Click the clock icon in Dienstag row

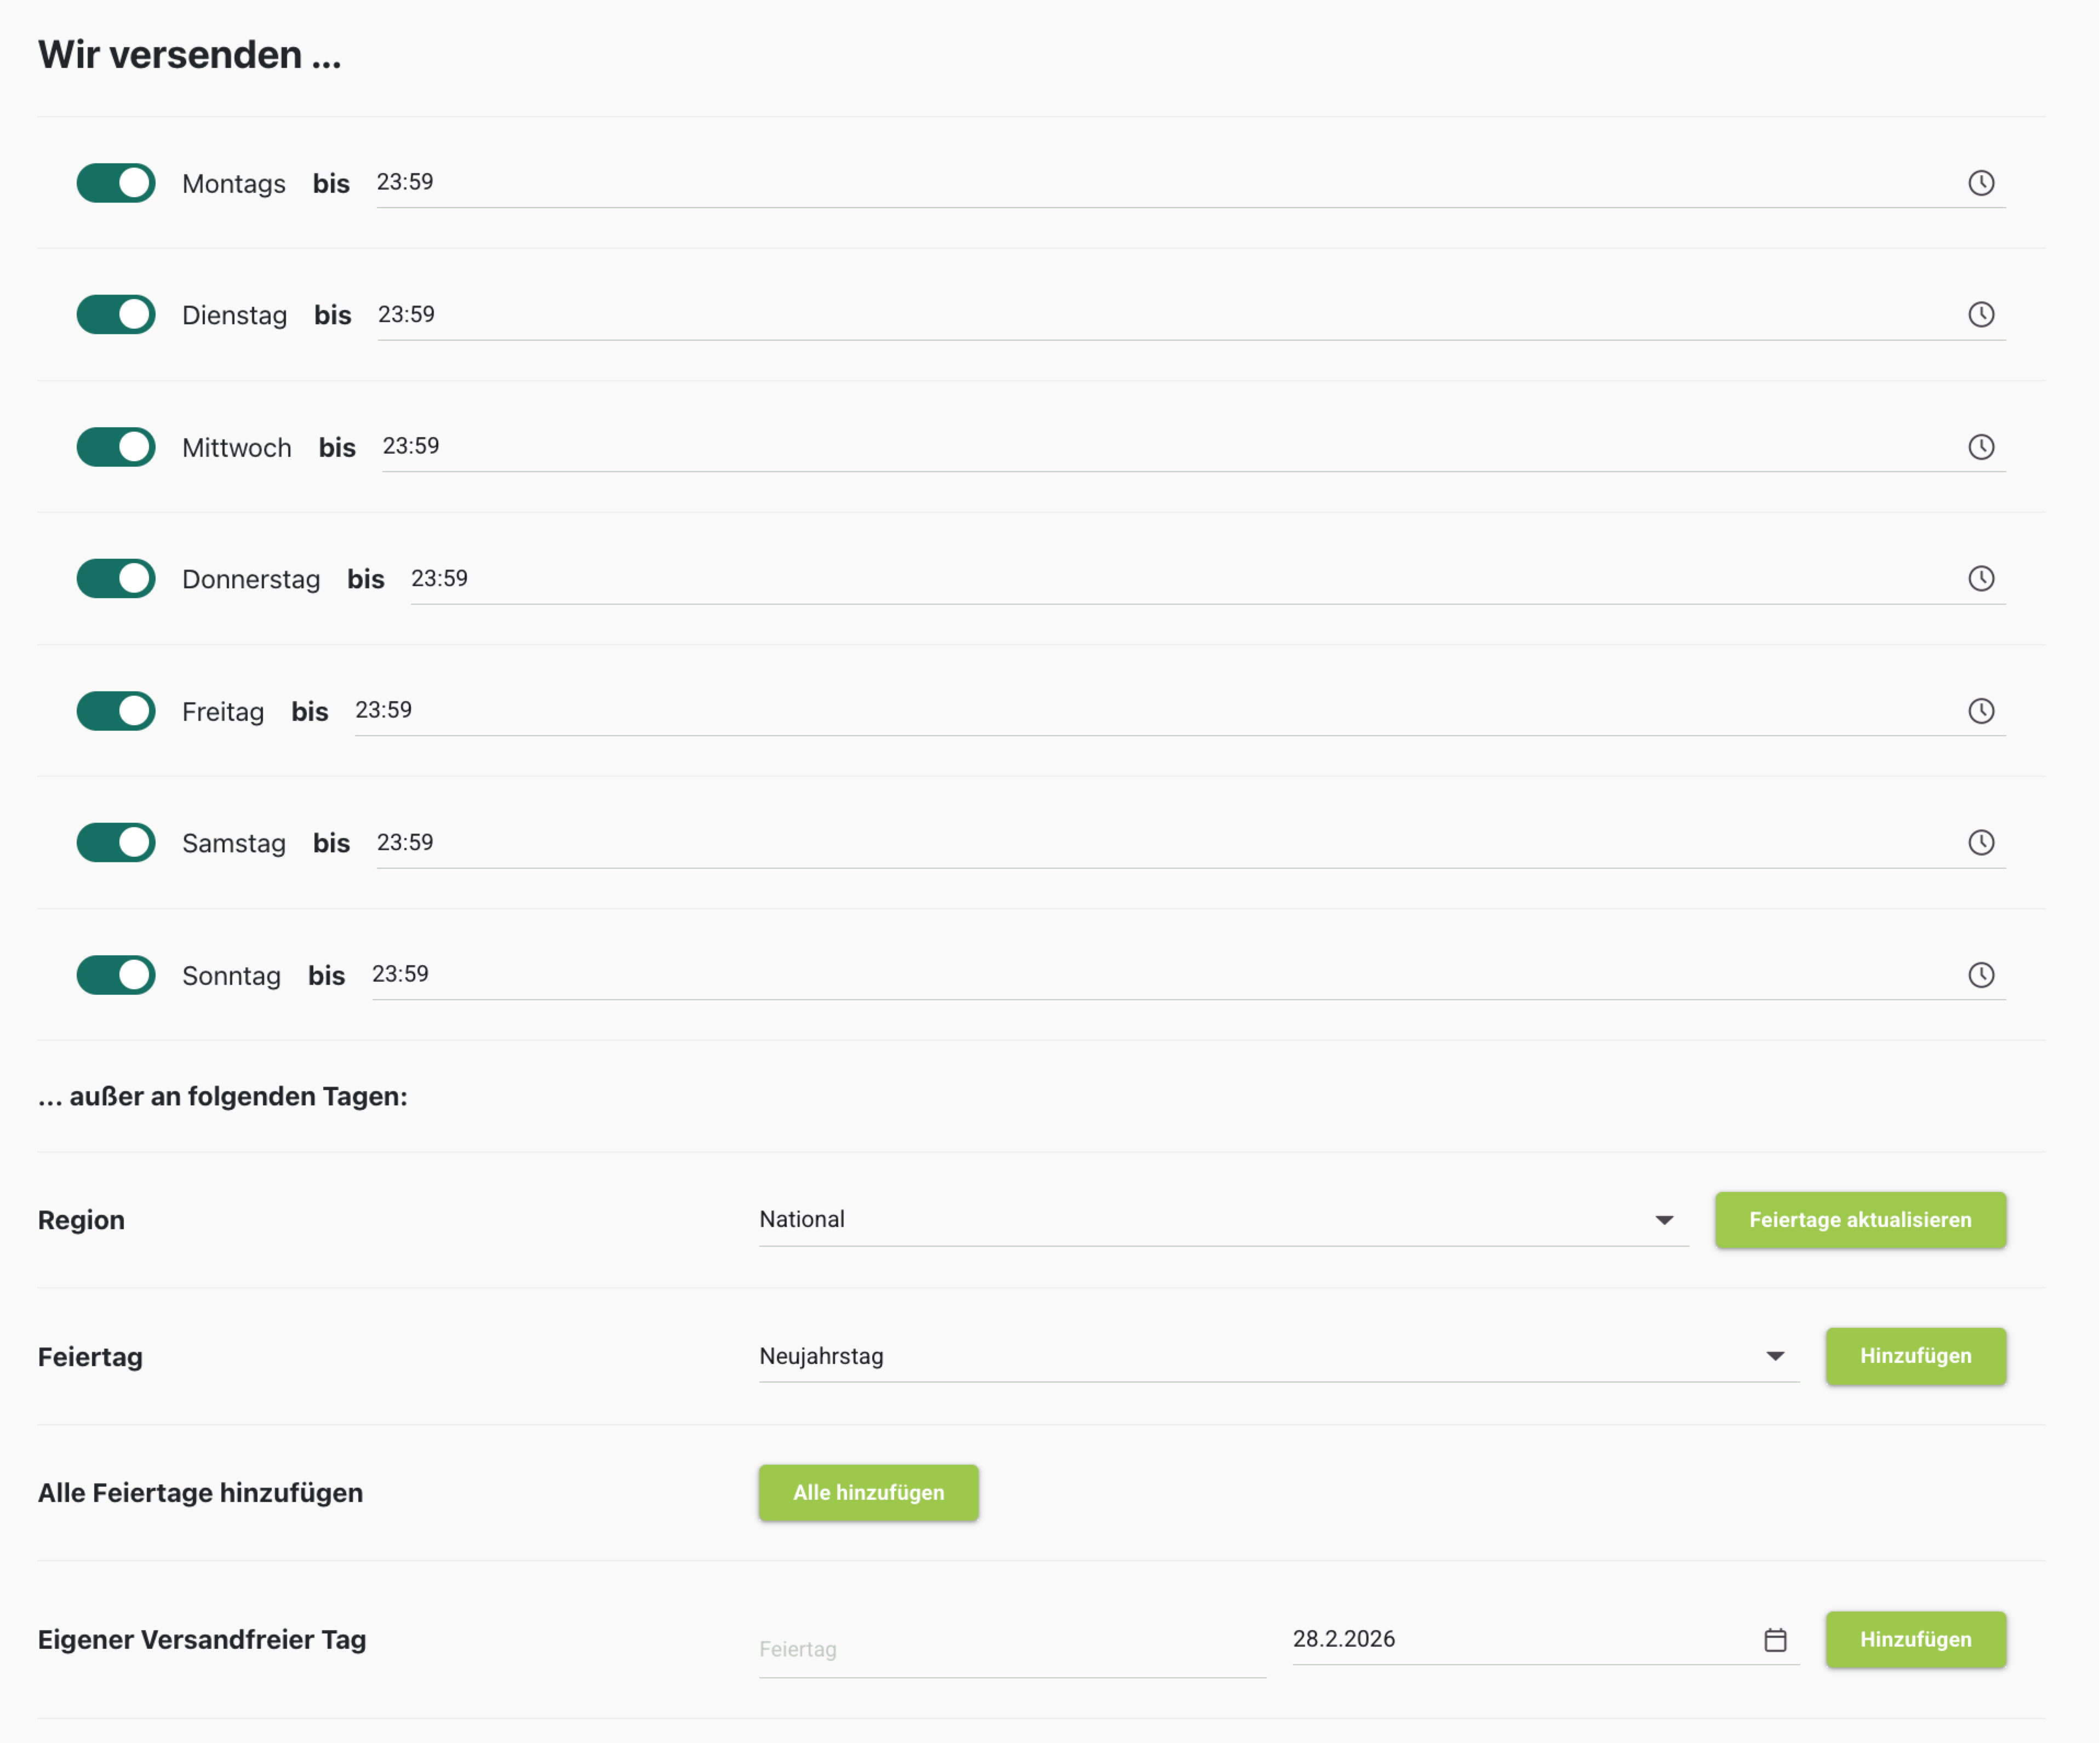(x=1980, y=315)
